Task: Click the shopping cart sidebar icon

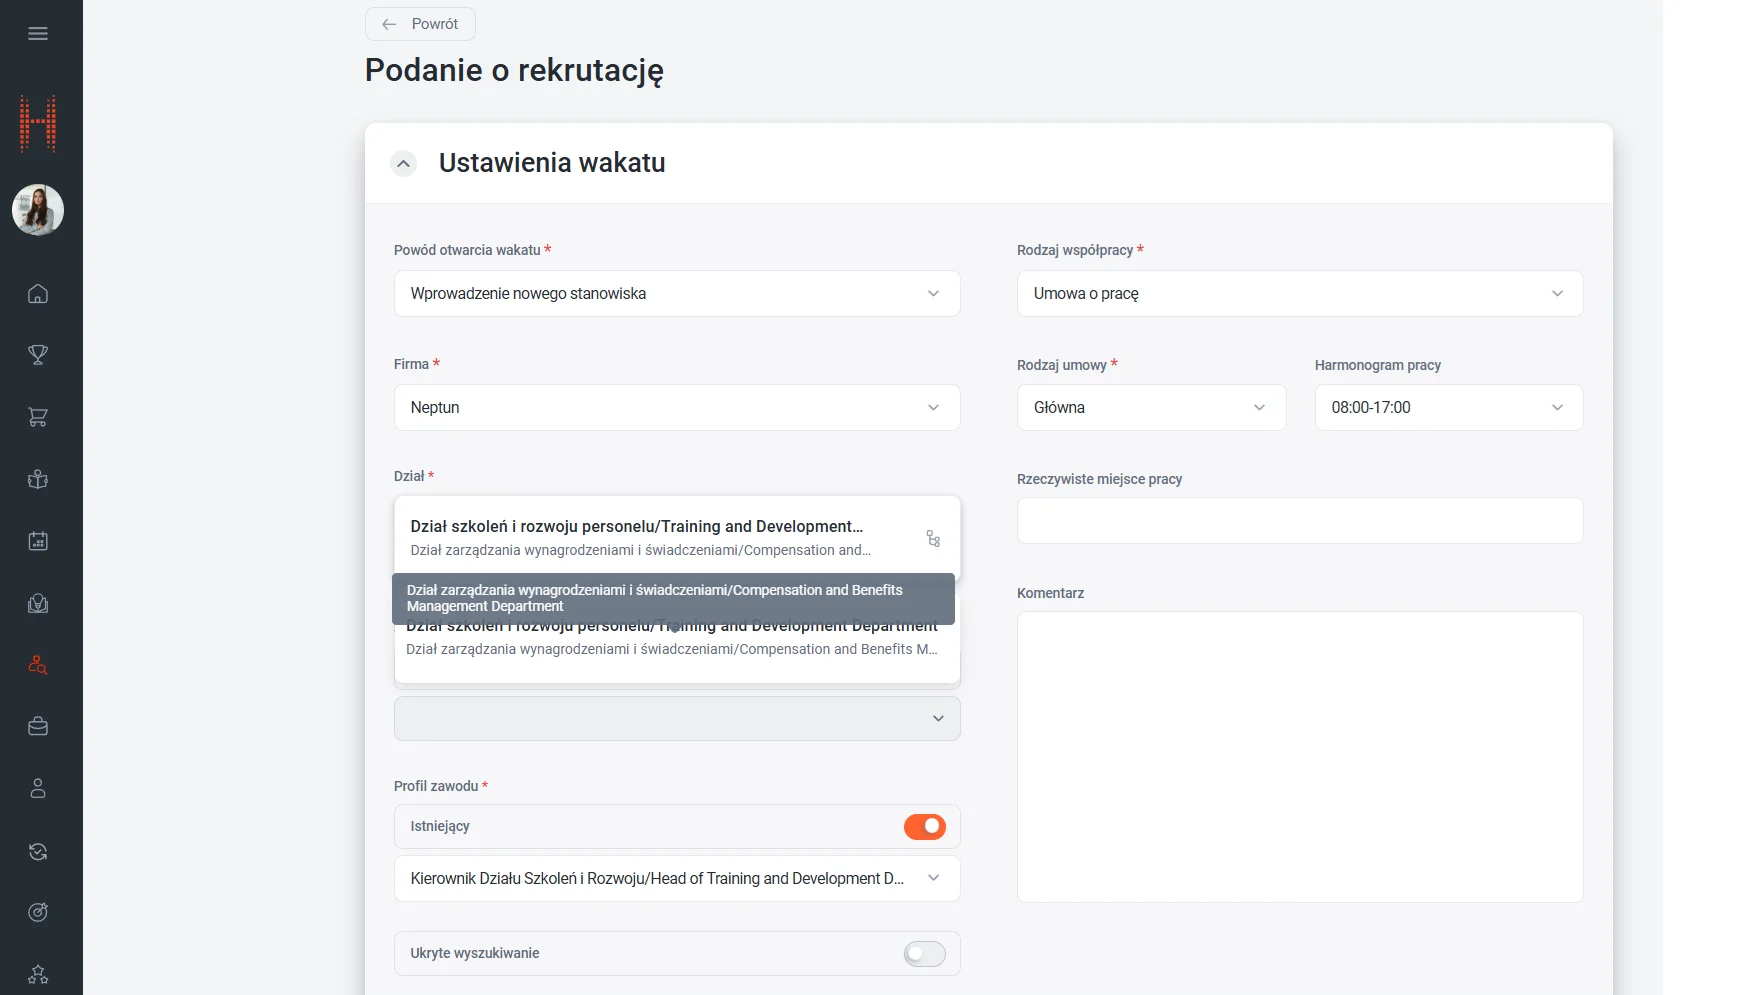Action: (x=38, y=417)
